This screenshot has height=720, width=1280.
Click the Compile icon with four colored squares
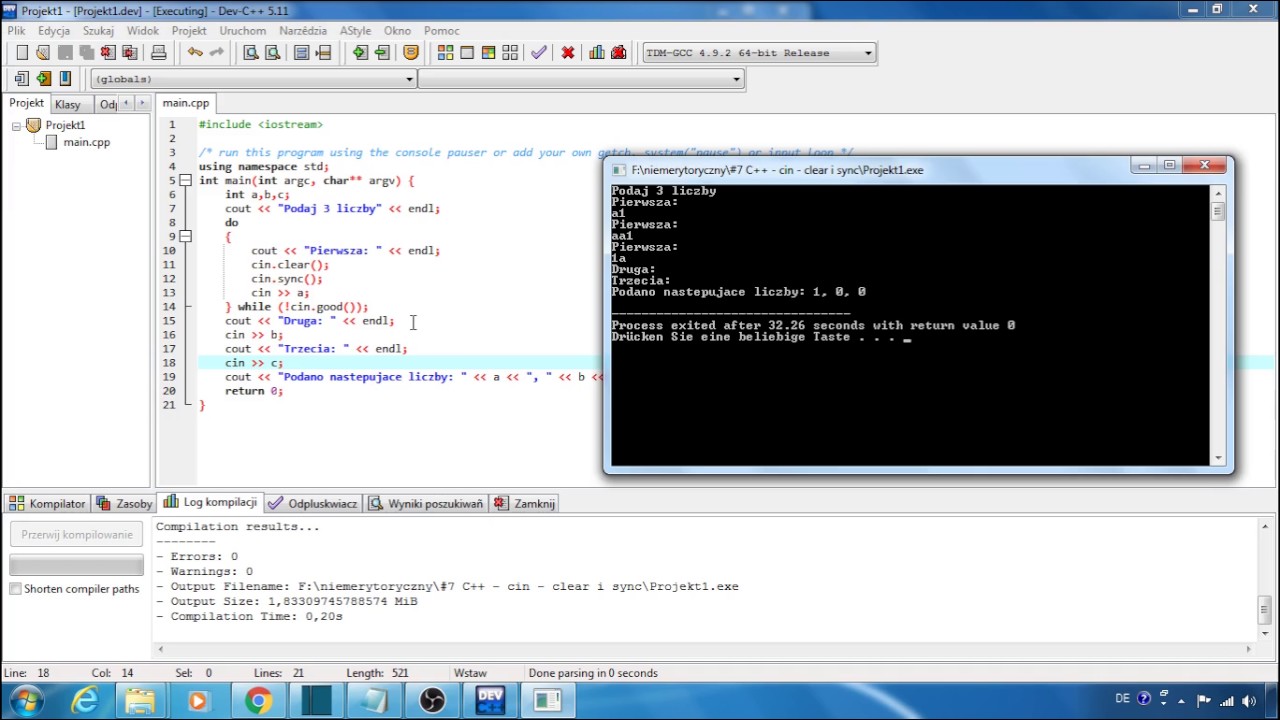click(x=446, y=53)
